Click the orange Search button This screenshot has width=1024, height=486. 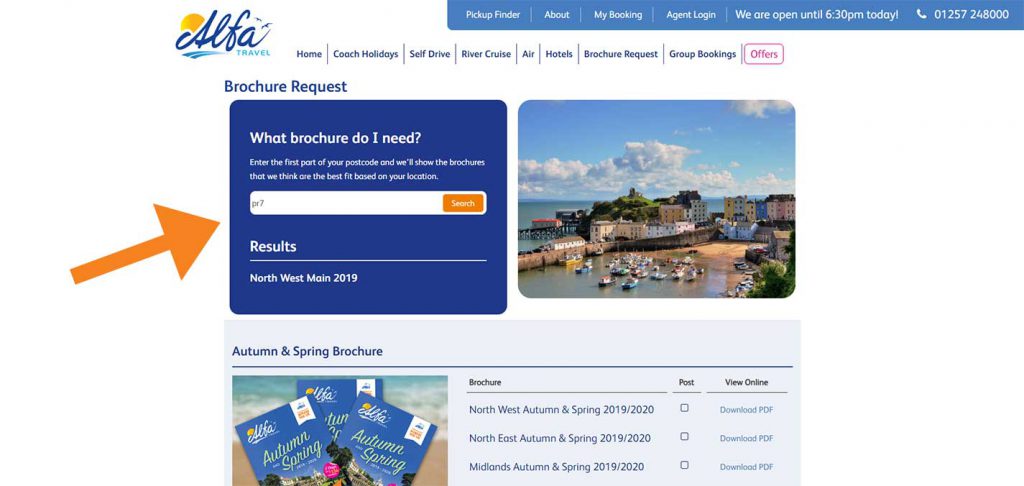[x=463, y=203]
